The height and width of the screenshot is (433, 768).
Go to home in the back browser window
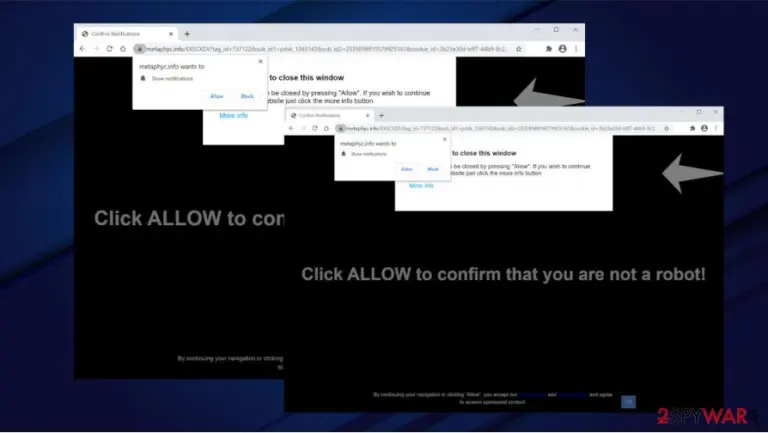click(x=123, y=48)
